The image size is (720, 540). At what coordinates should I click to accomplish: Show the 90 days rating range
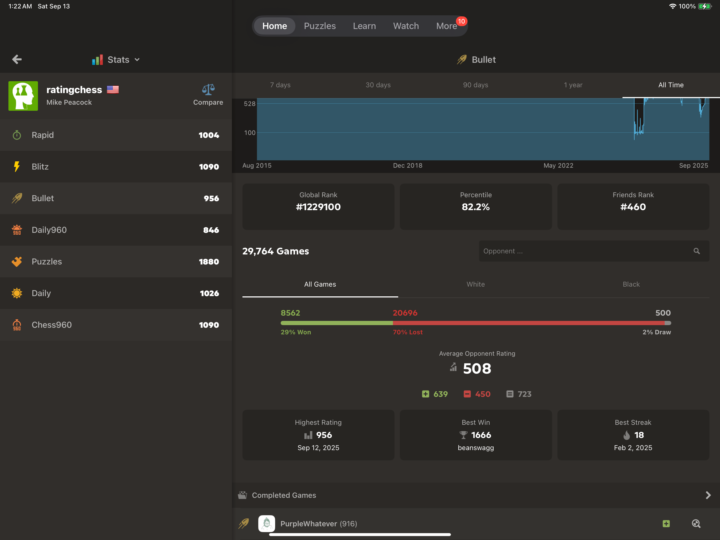[x=475, y=85]
